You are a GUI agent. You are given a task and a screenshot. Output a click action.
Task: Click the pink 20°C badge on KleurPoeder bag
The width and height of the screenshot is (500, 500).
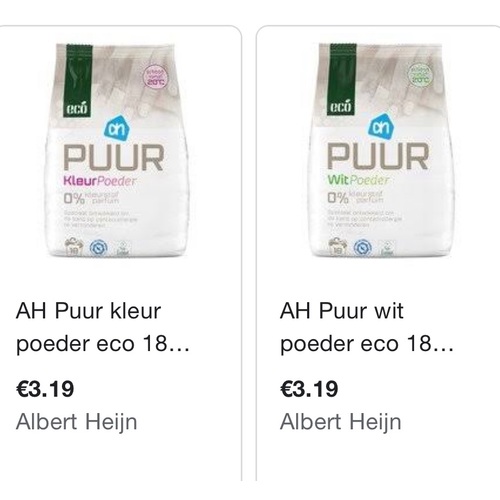(156, 77)
